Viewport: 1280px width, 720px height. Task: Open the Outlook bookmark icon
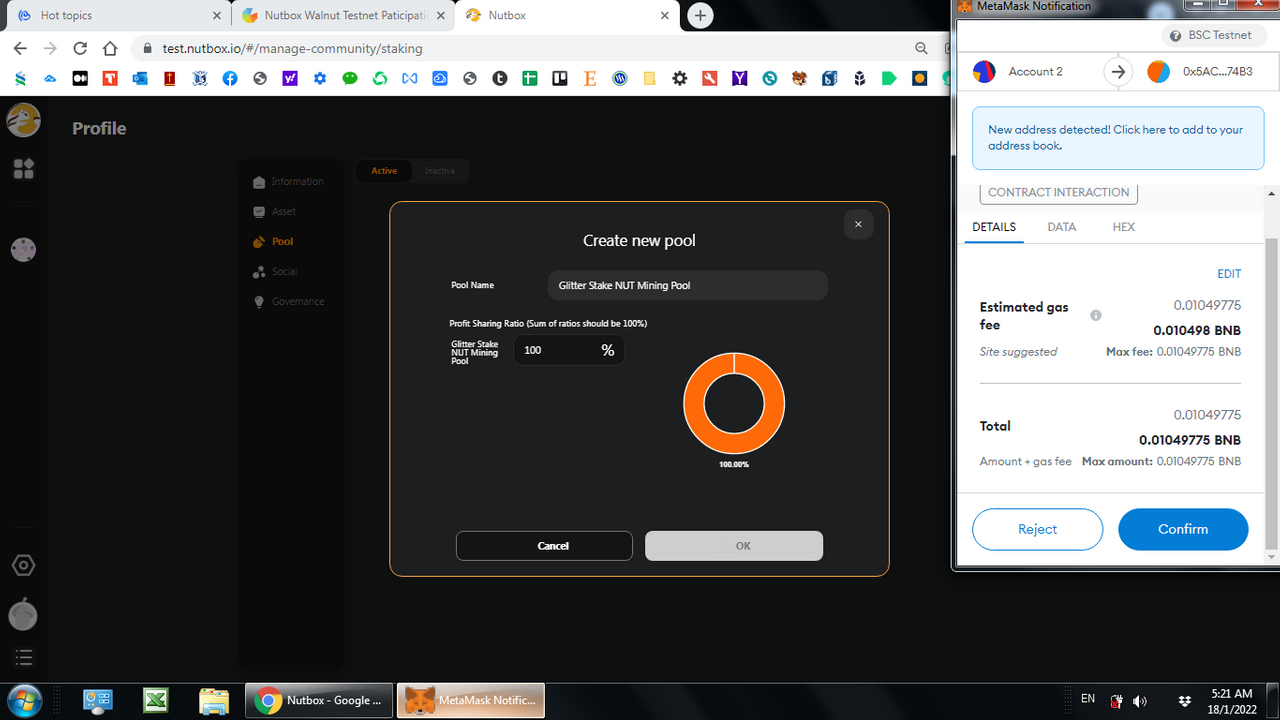[x=140, y=78]
